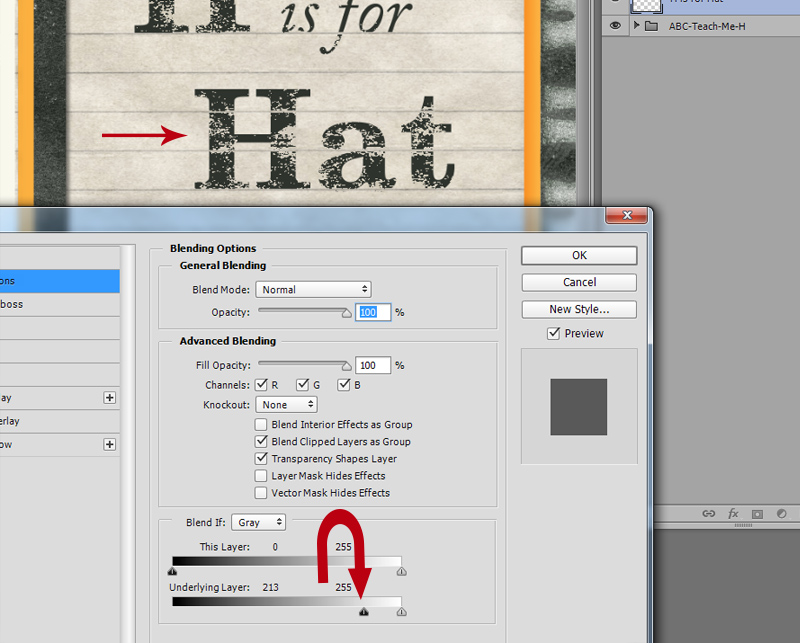The height and width of the screenshot is (643, 800).
Task: Click the New Style button
Action: click(579, 309)
